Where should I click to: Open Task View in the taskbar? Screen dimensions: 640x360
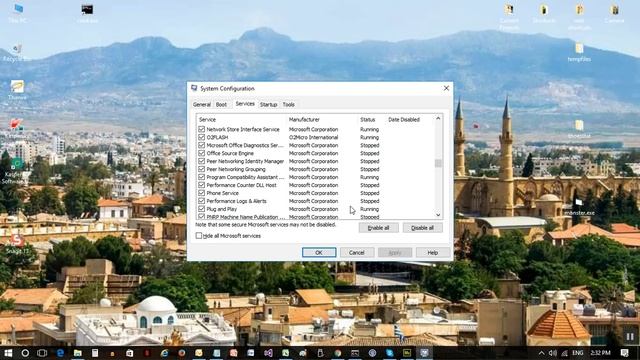click(x=42, y=353)
